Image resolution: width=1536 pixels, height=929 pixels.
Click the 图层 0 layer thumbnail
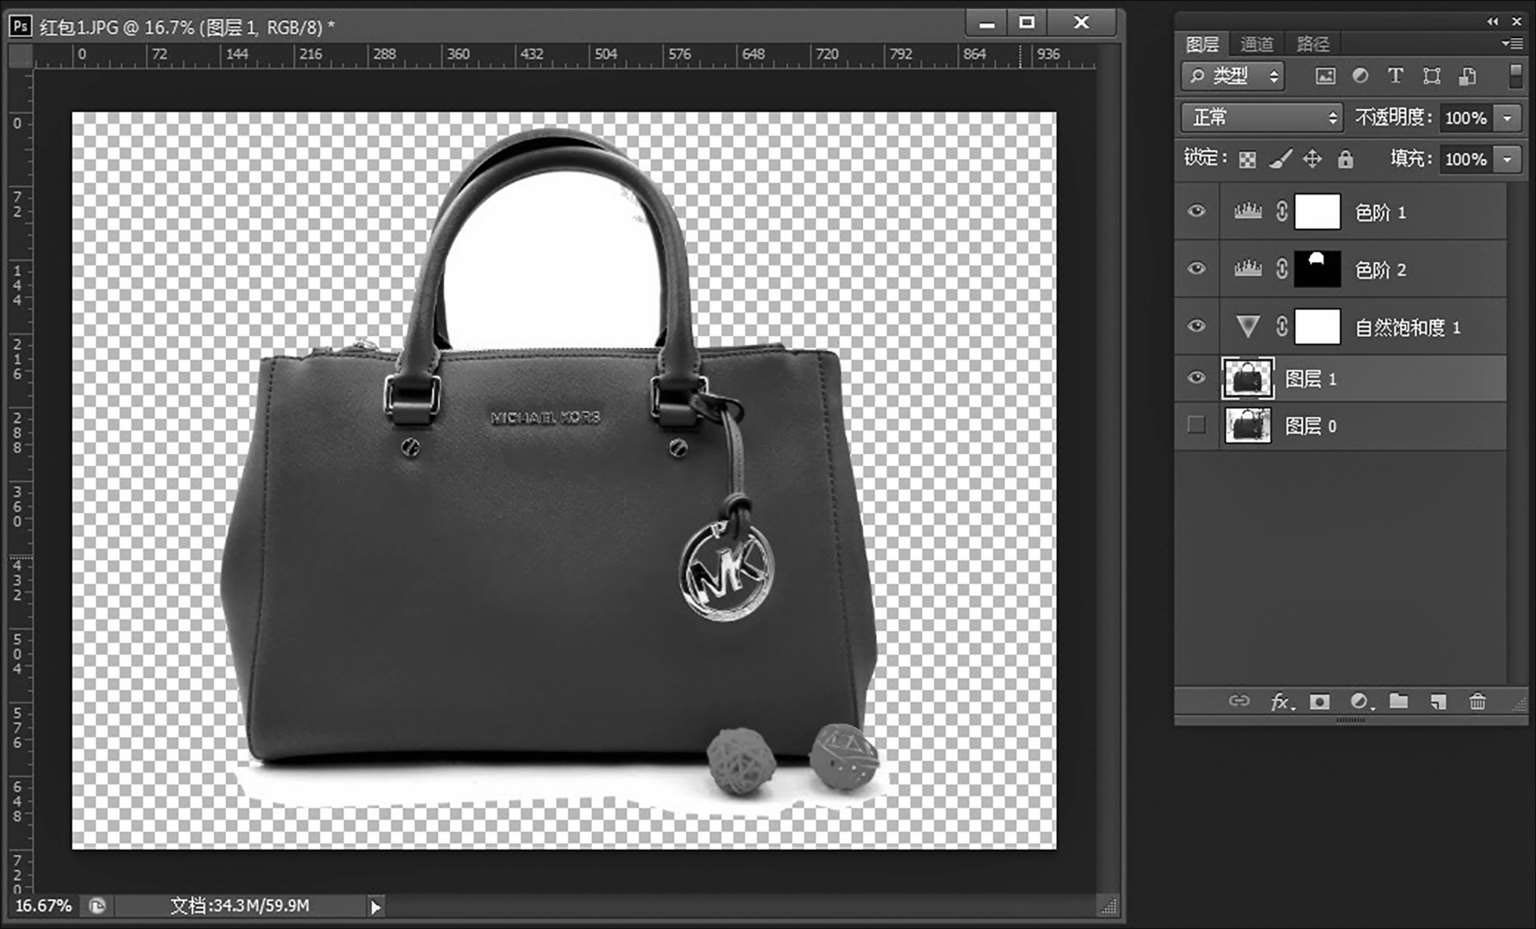(1248, 425)
